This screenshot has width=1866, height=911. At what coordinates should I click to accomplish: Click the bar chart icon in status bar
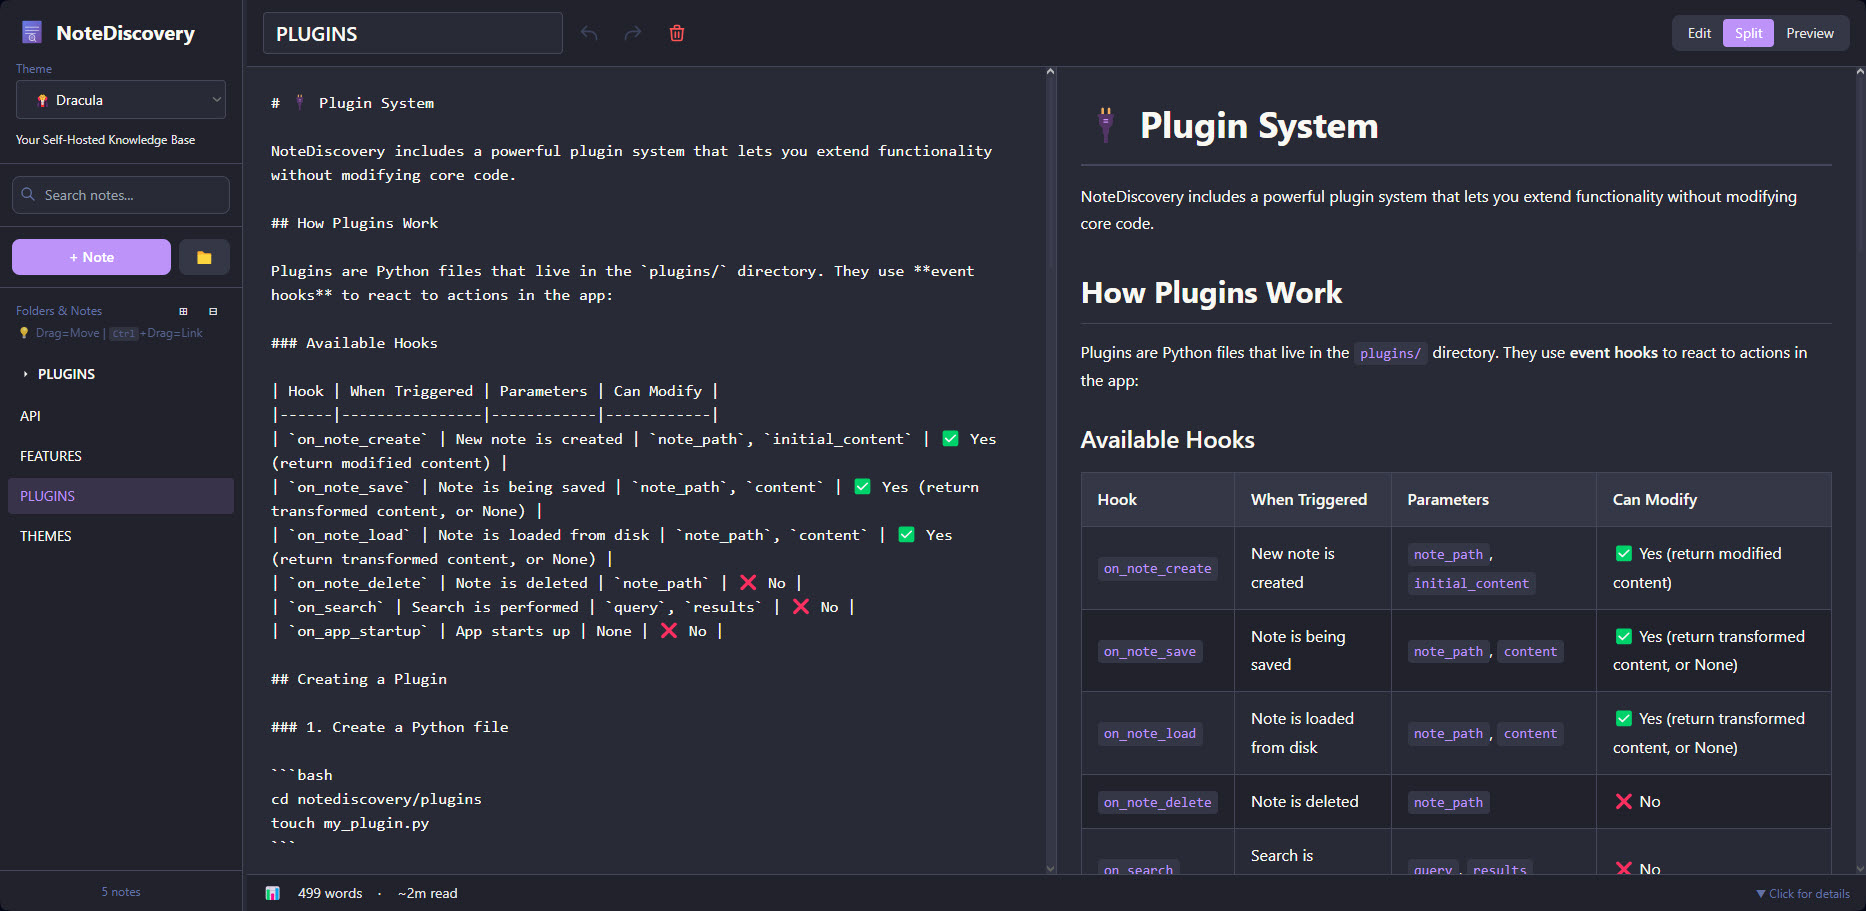pyautogui.click(x=273, y=892)
